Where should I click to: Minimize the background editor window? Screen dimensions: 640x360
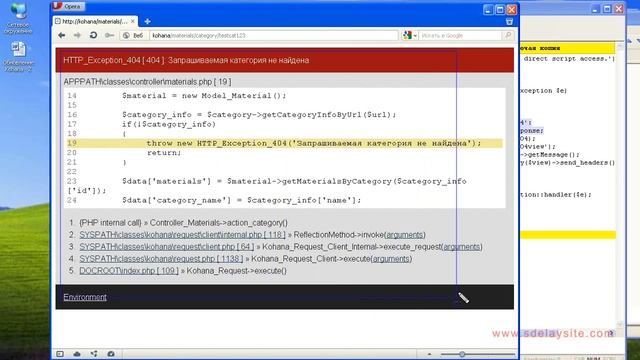(x=595, y=9)
